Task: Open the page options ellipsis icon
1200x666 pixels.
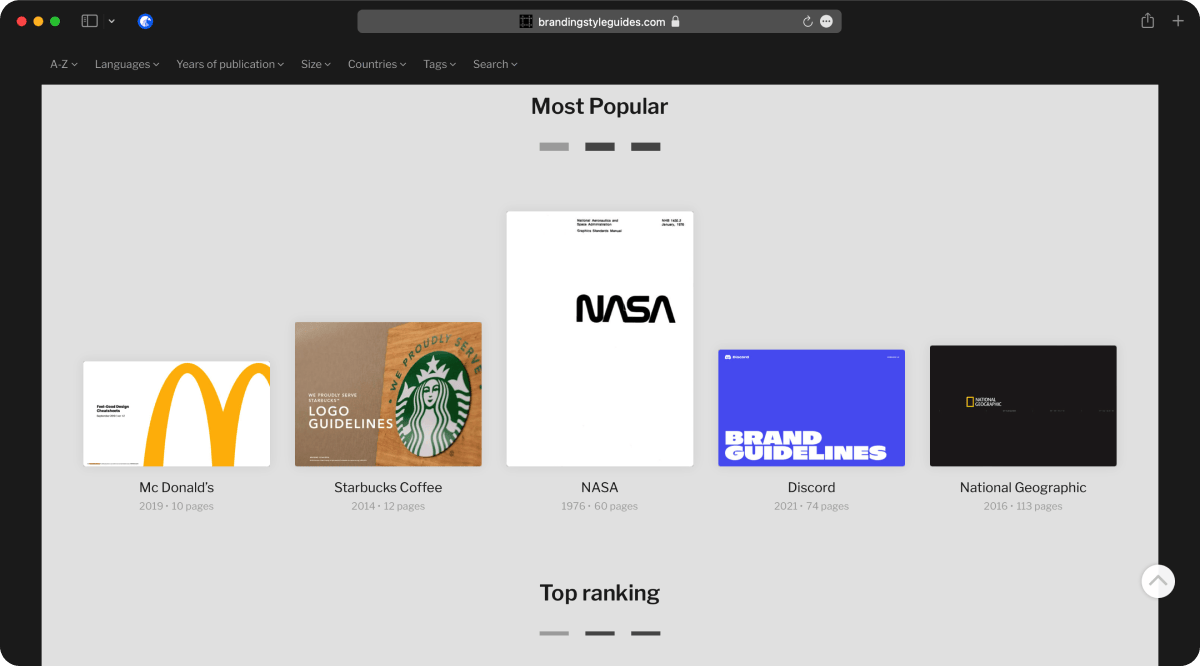Action: pos(826,21)
